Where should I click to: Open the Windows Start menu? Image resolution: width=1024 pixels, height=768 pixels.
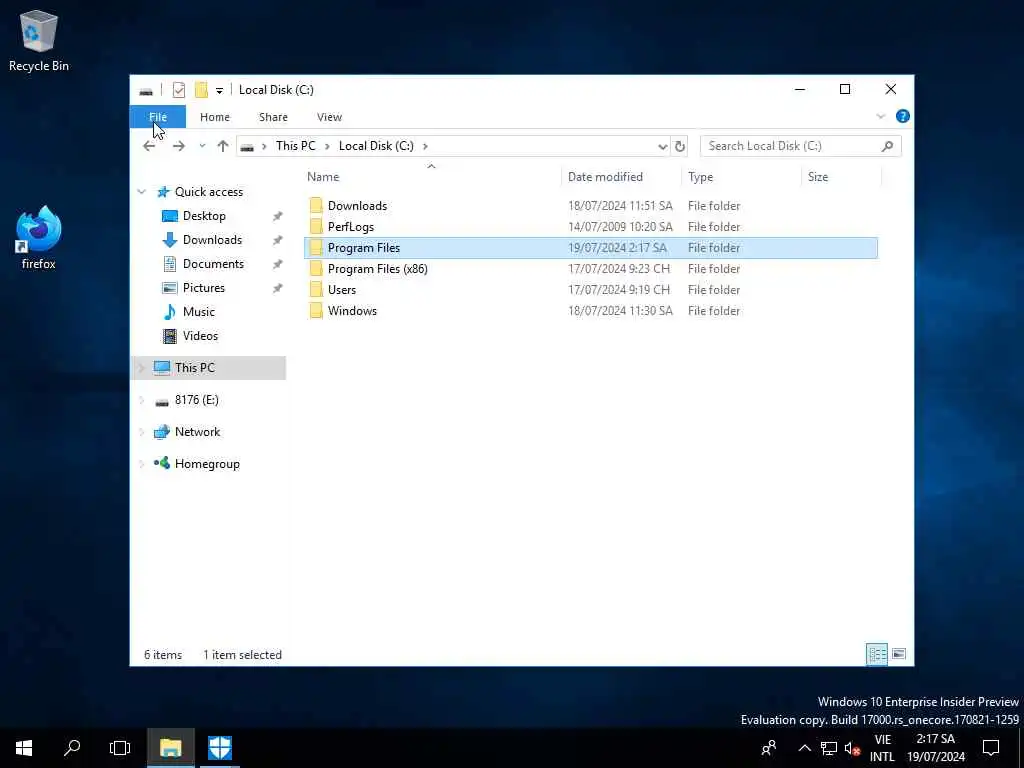pyautogui.click(x=24, y=748)
